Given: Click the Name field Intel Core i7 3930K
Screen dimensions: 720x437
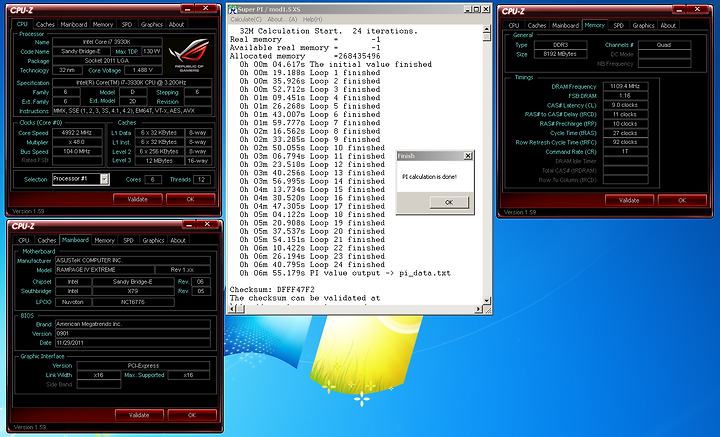Looking at the screenshot, I should point(107,42).
